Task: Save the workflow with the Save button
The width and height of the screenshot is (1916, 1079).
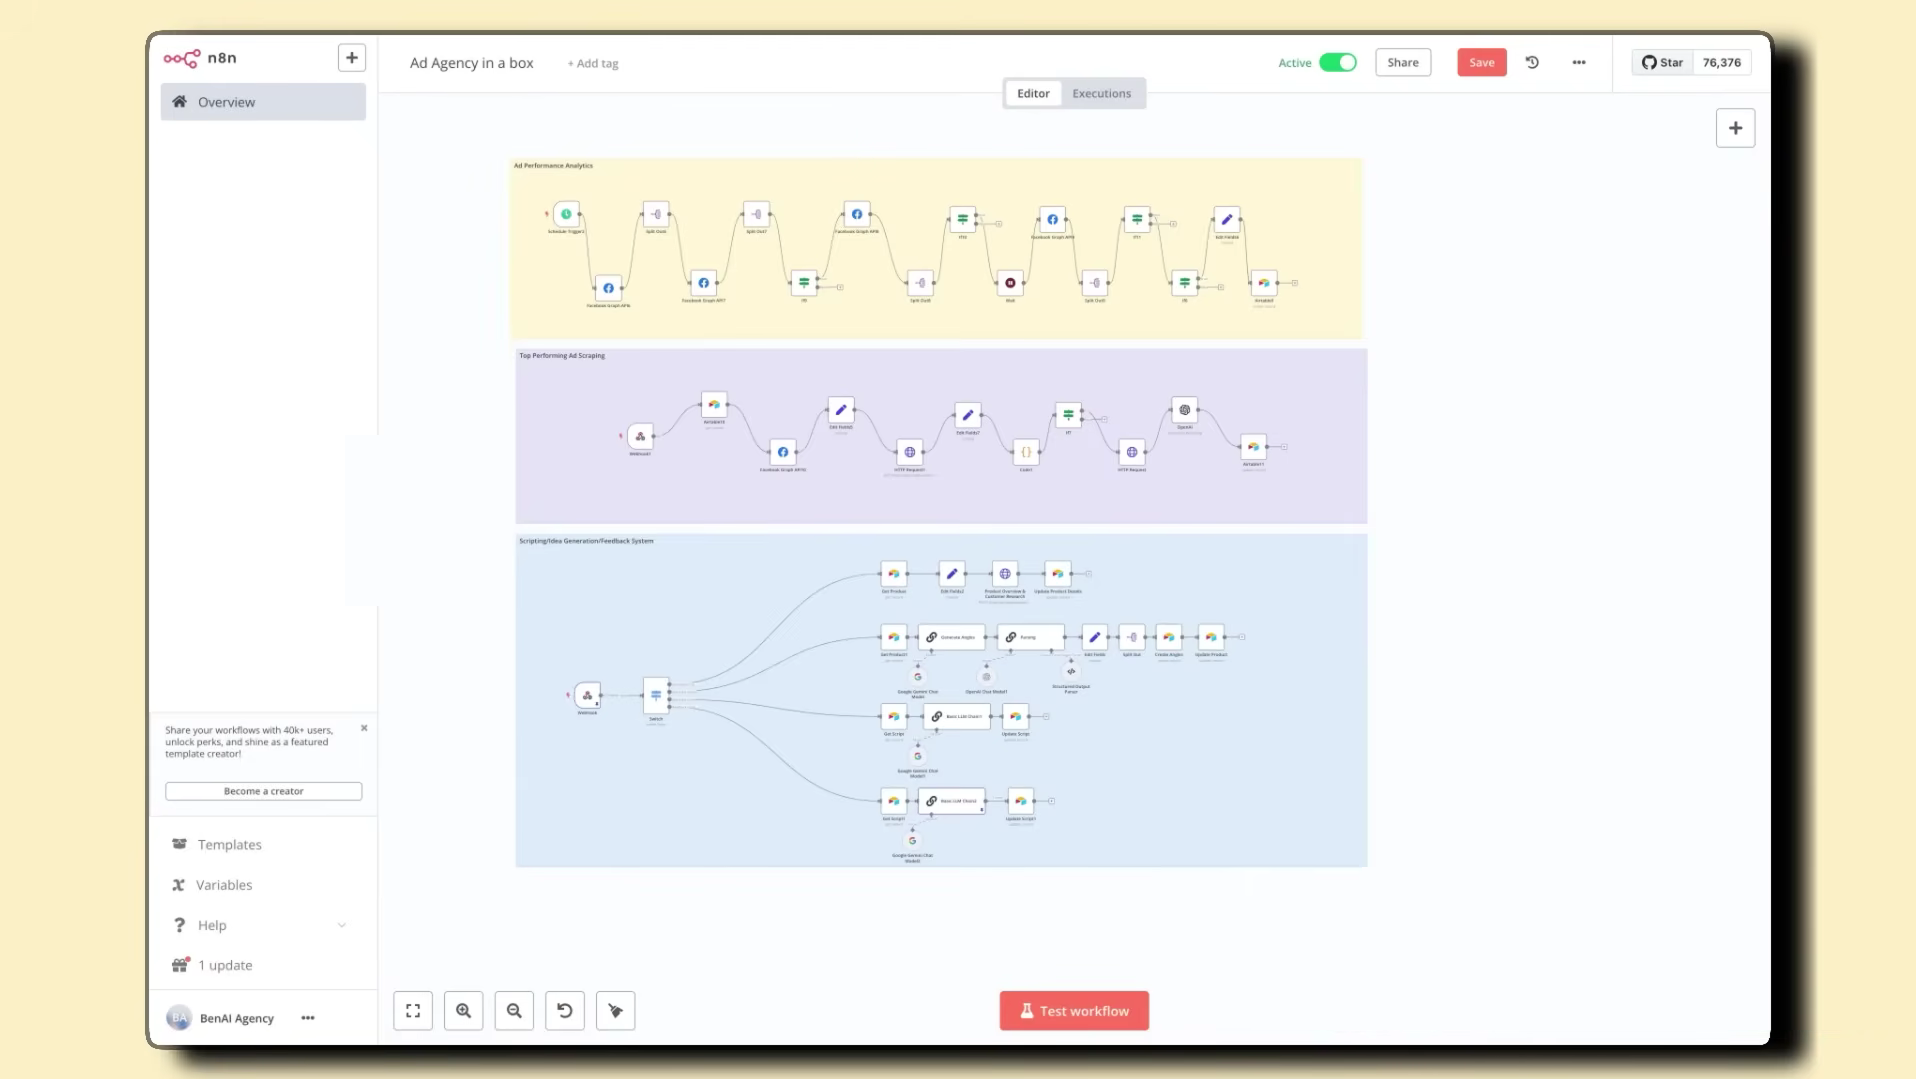Action: [1481, 62]
